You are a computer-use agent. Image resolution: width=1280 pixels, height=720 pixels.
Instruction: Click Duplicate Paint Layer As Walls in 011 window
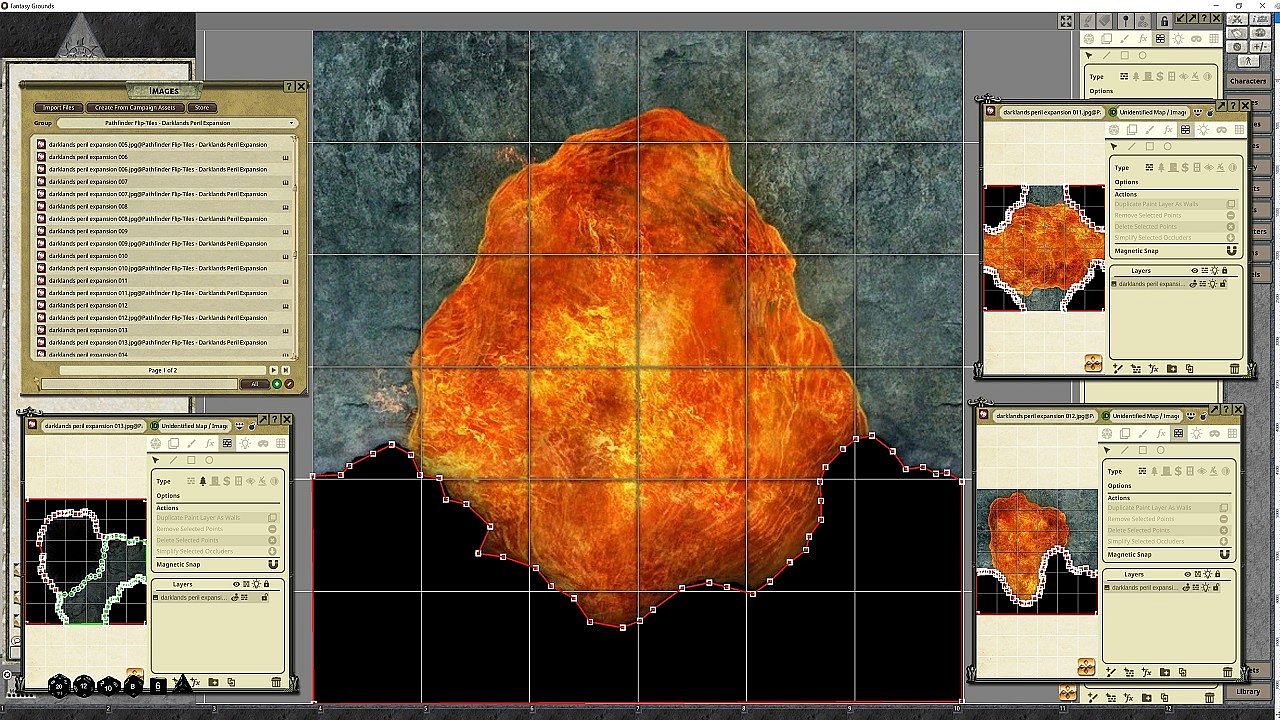pos(1177,204)
